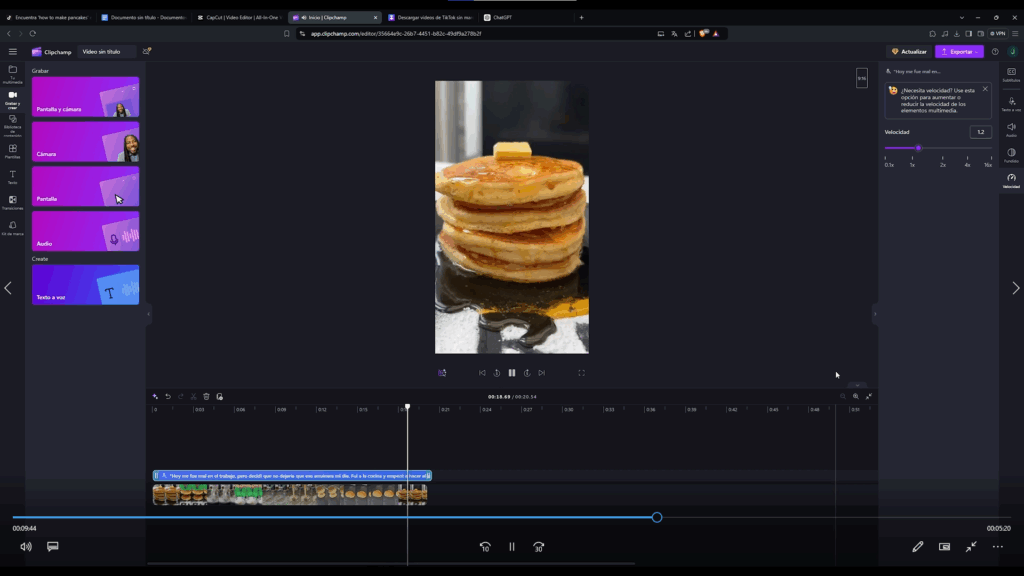Open the Fundido properties tab
The width and height of the screenshot is (1024, 576).
pos(1011,154)
